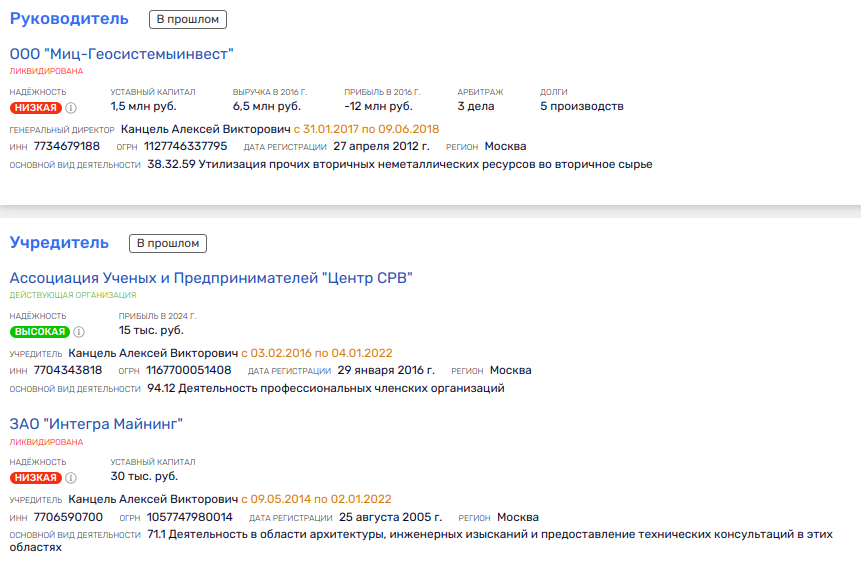The height and width of the screenshot is (563, 861).
Task: Select ОГРН value 1057747980014
Action: (x=190, y=517)
